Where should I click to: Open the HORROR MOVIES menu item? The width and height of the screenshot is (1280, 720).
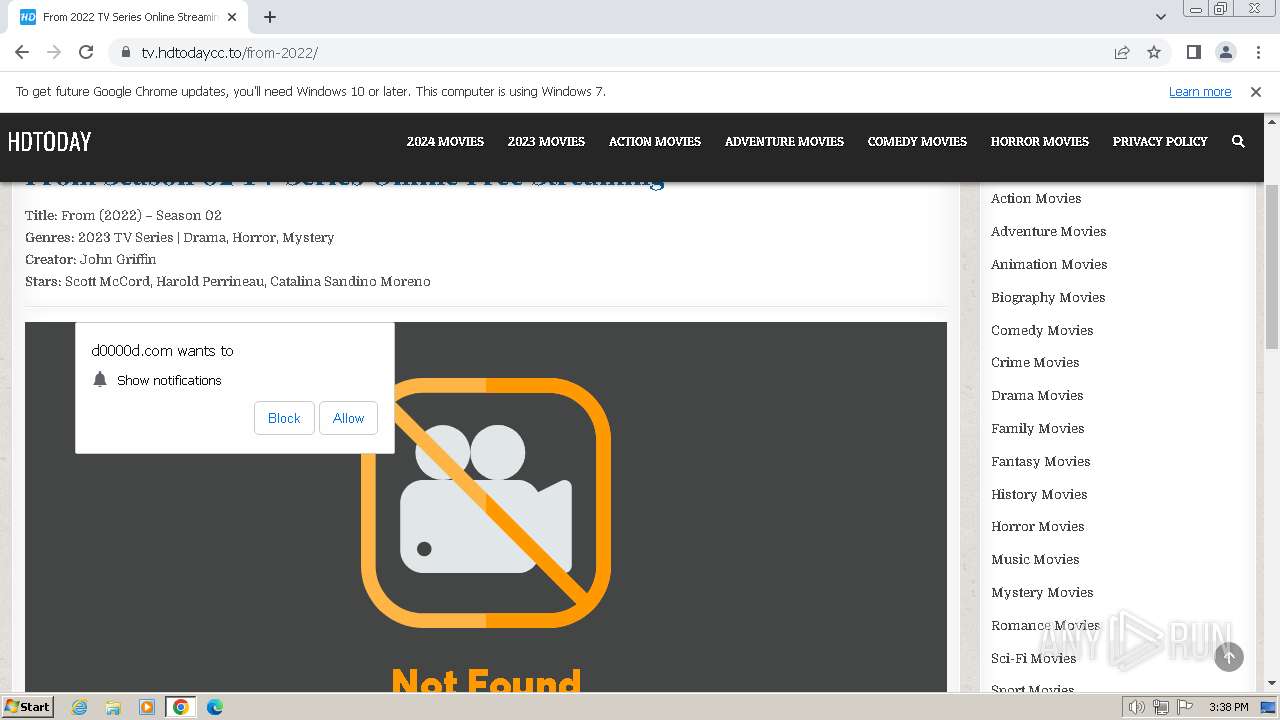[x=1039, y=141]
